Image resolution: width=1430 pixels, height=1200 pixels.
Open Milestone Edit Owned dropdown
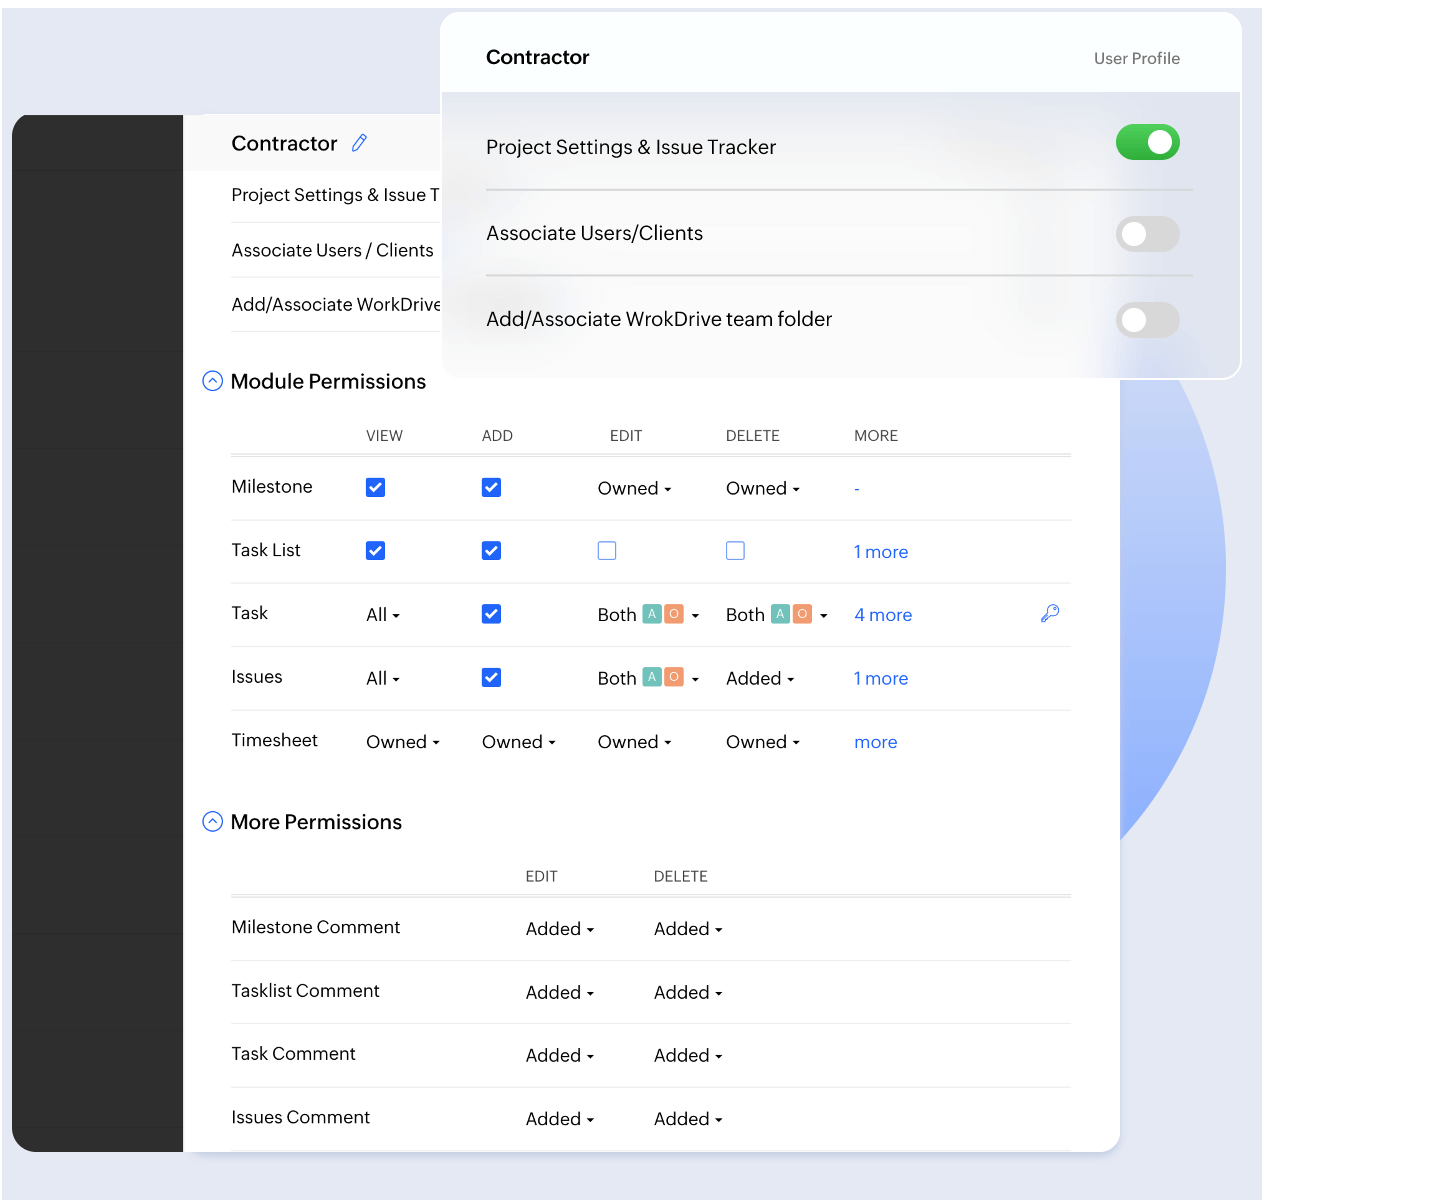(634, 489)
